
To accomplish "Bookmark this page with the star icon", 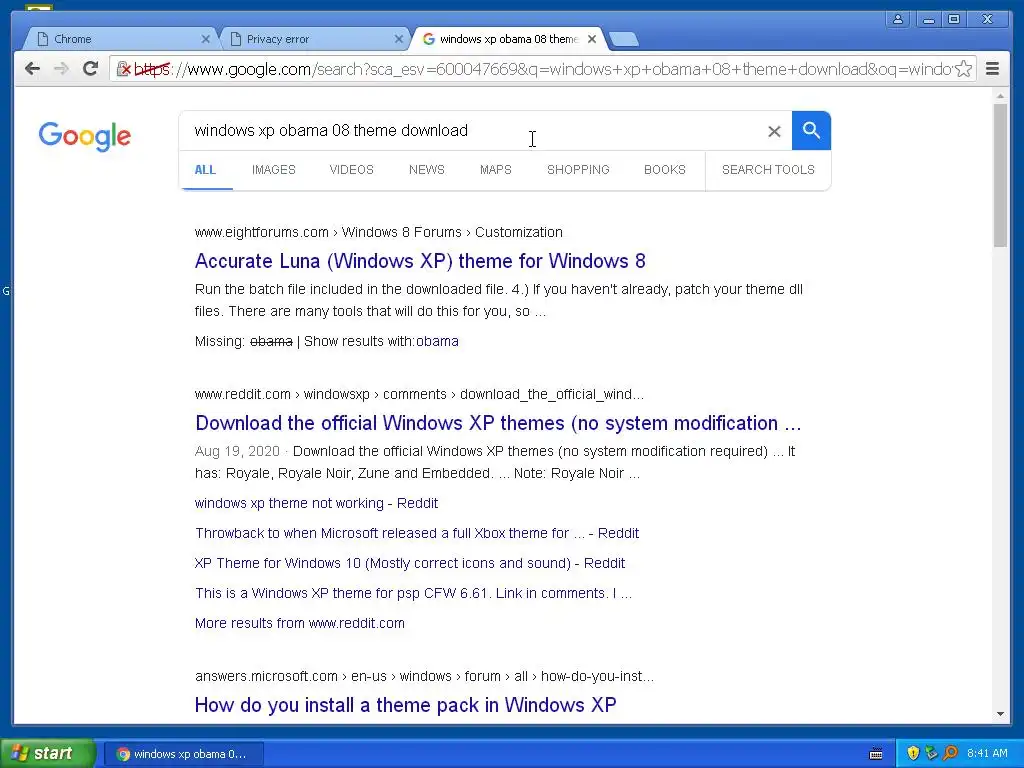I will (963, 69).
